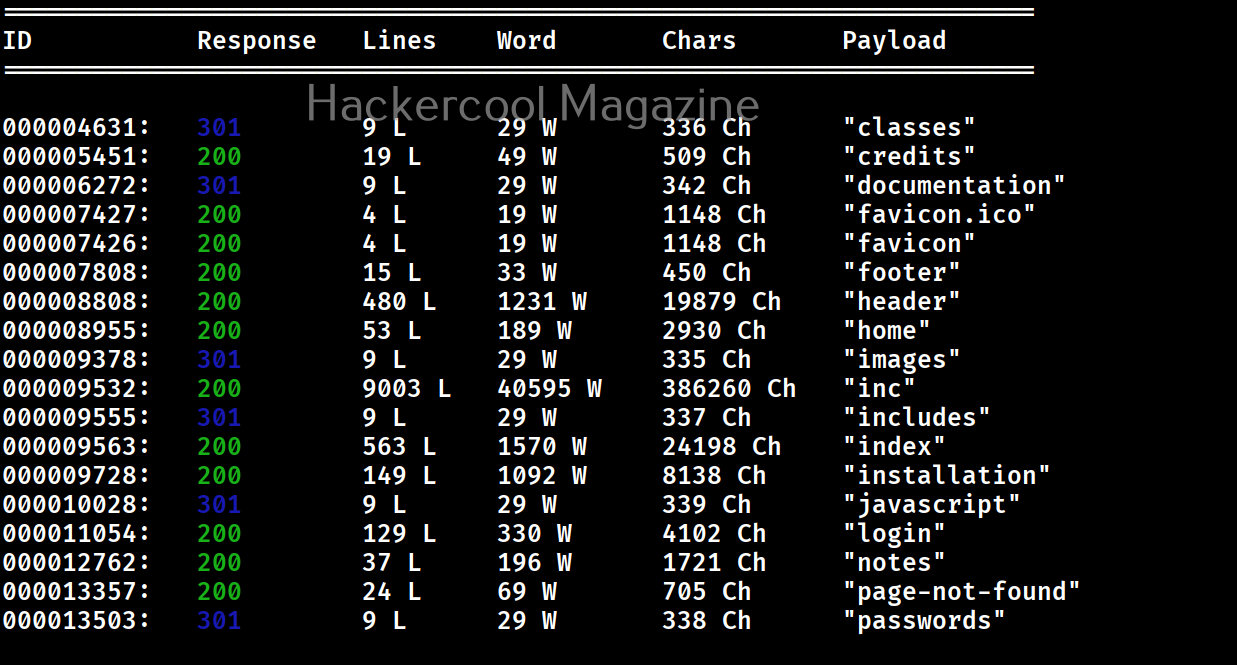Click request ID 000009532
Viewport: 1237px width, 665px height.
pos(76,389)
